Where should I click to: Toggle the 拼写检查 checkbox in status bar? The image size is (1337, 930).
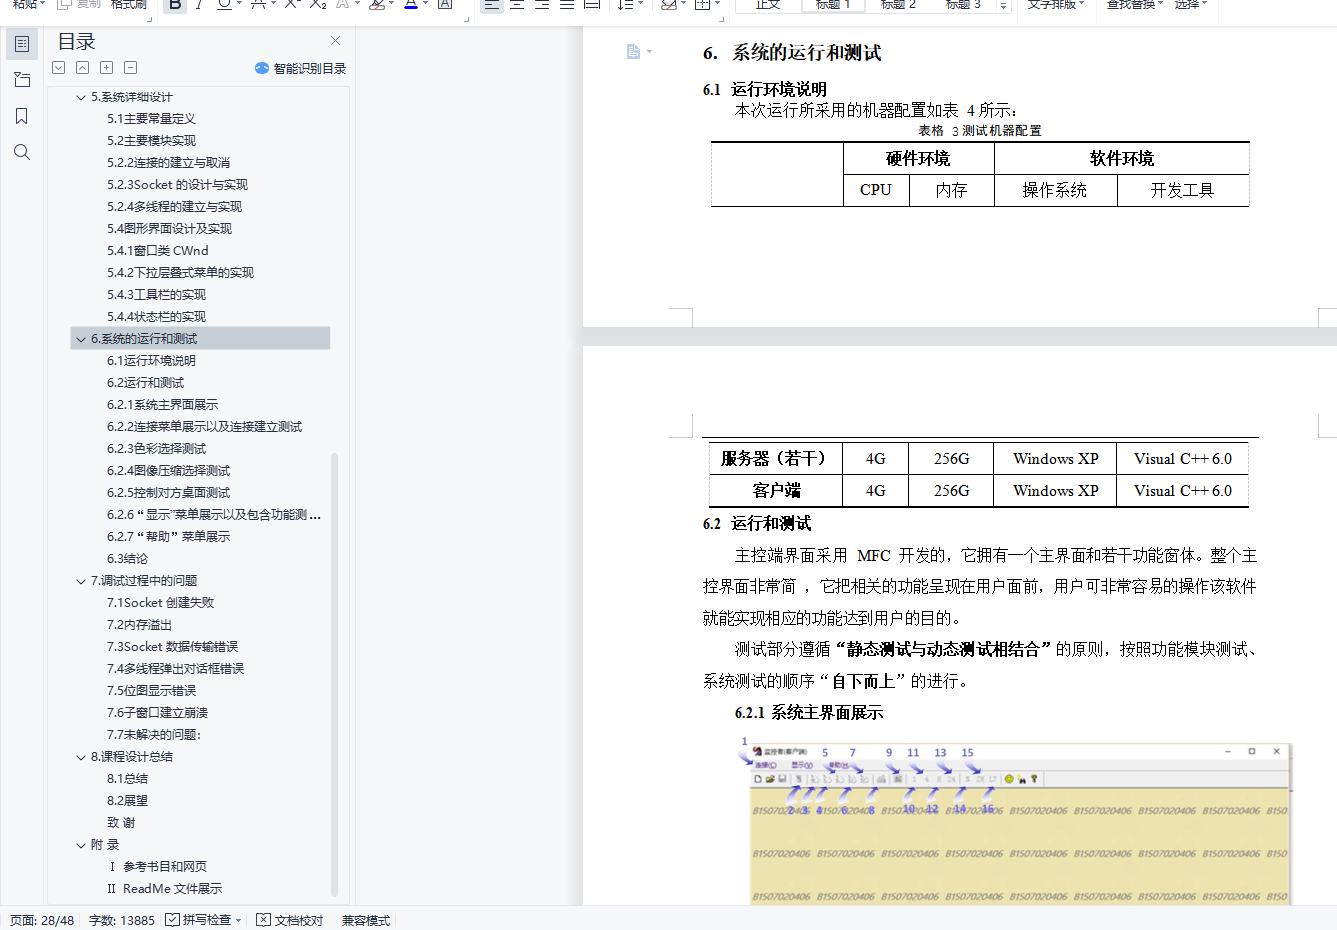click(x=172, y=920)
